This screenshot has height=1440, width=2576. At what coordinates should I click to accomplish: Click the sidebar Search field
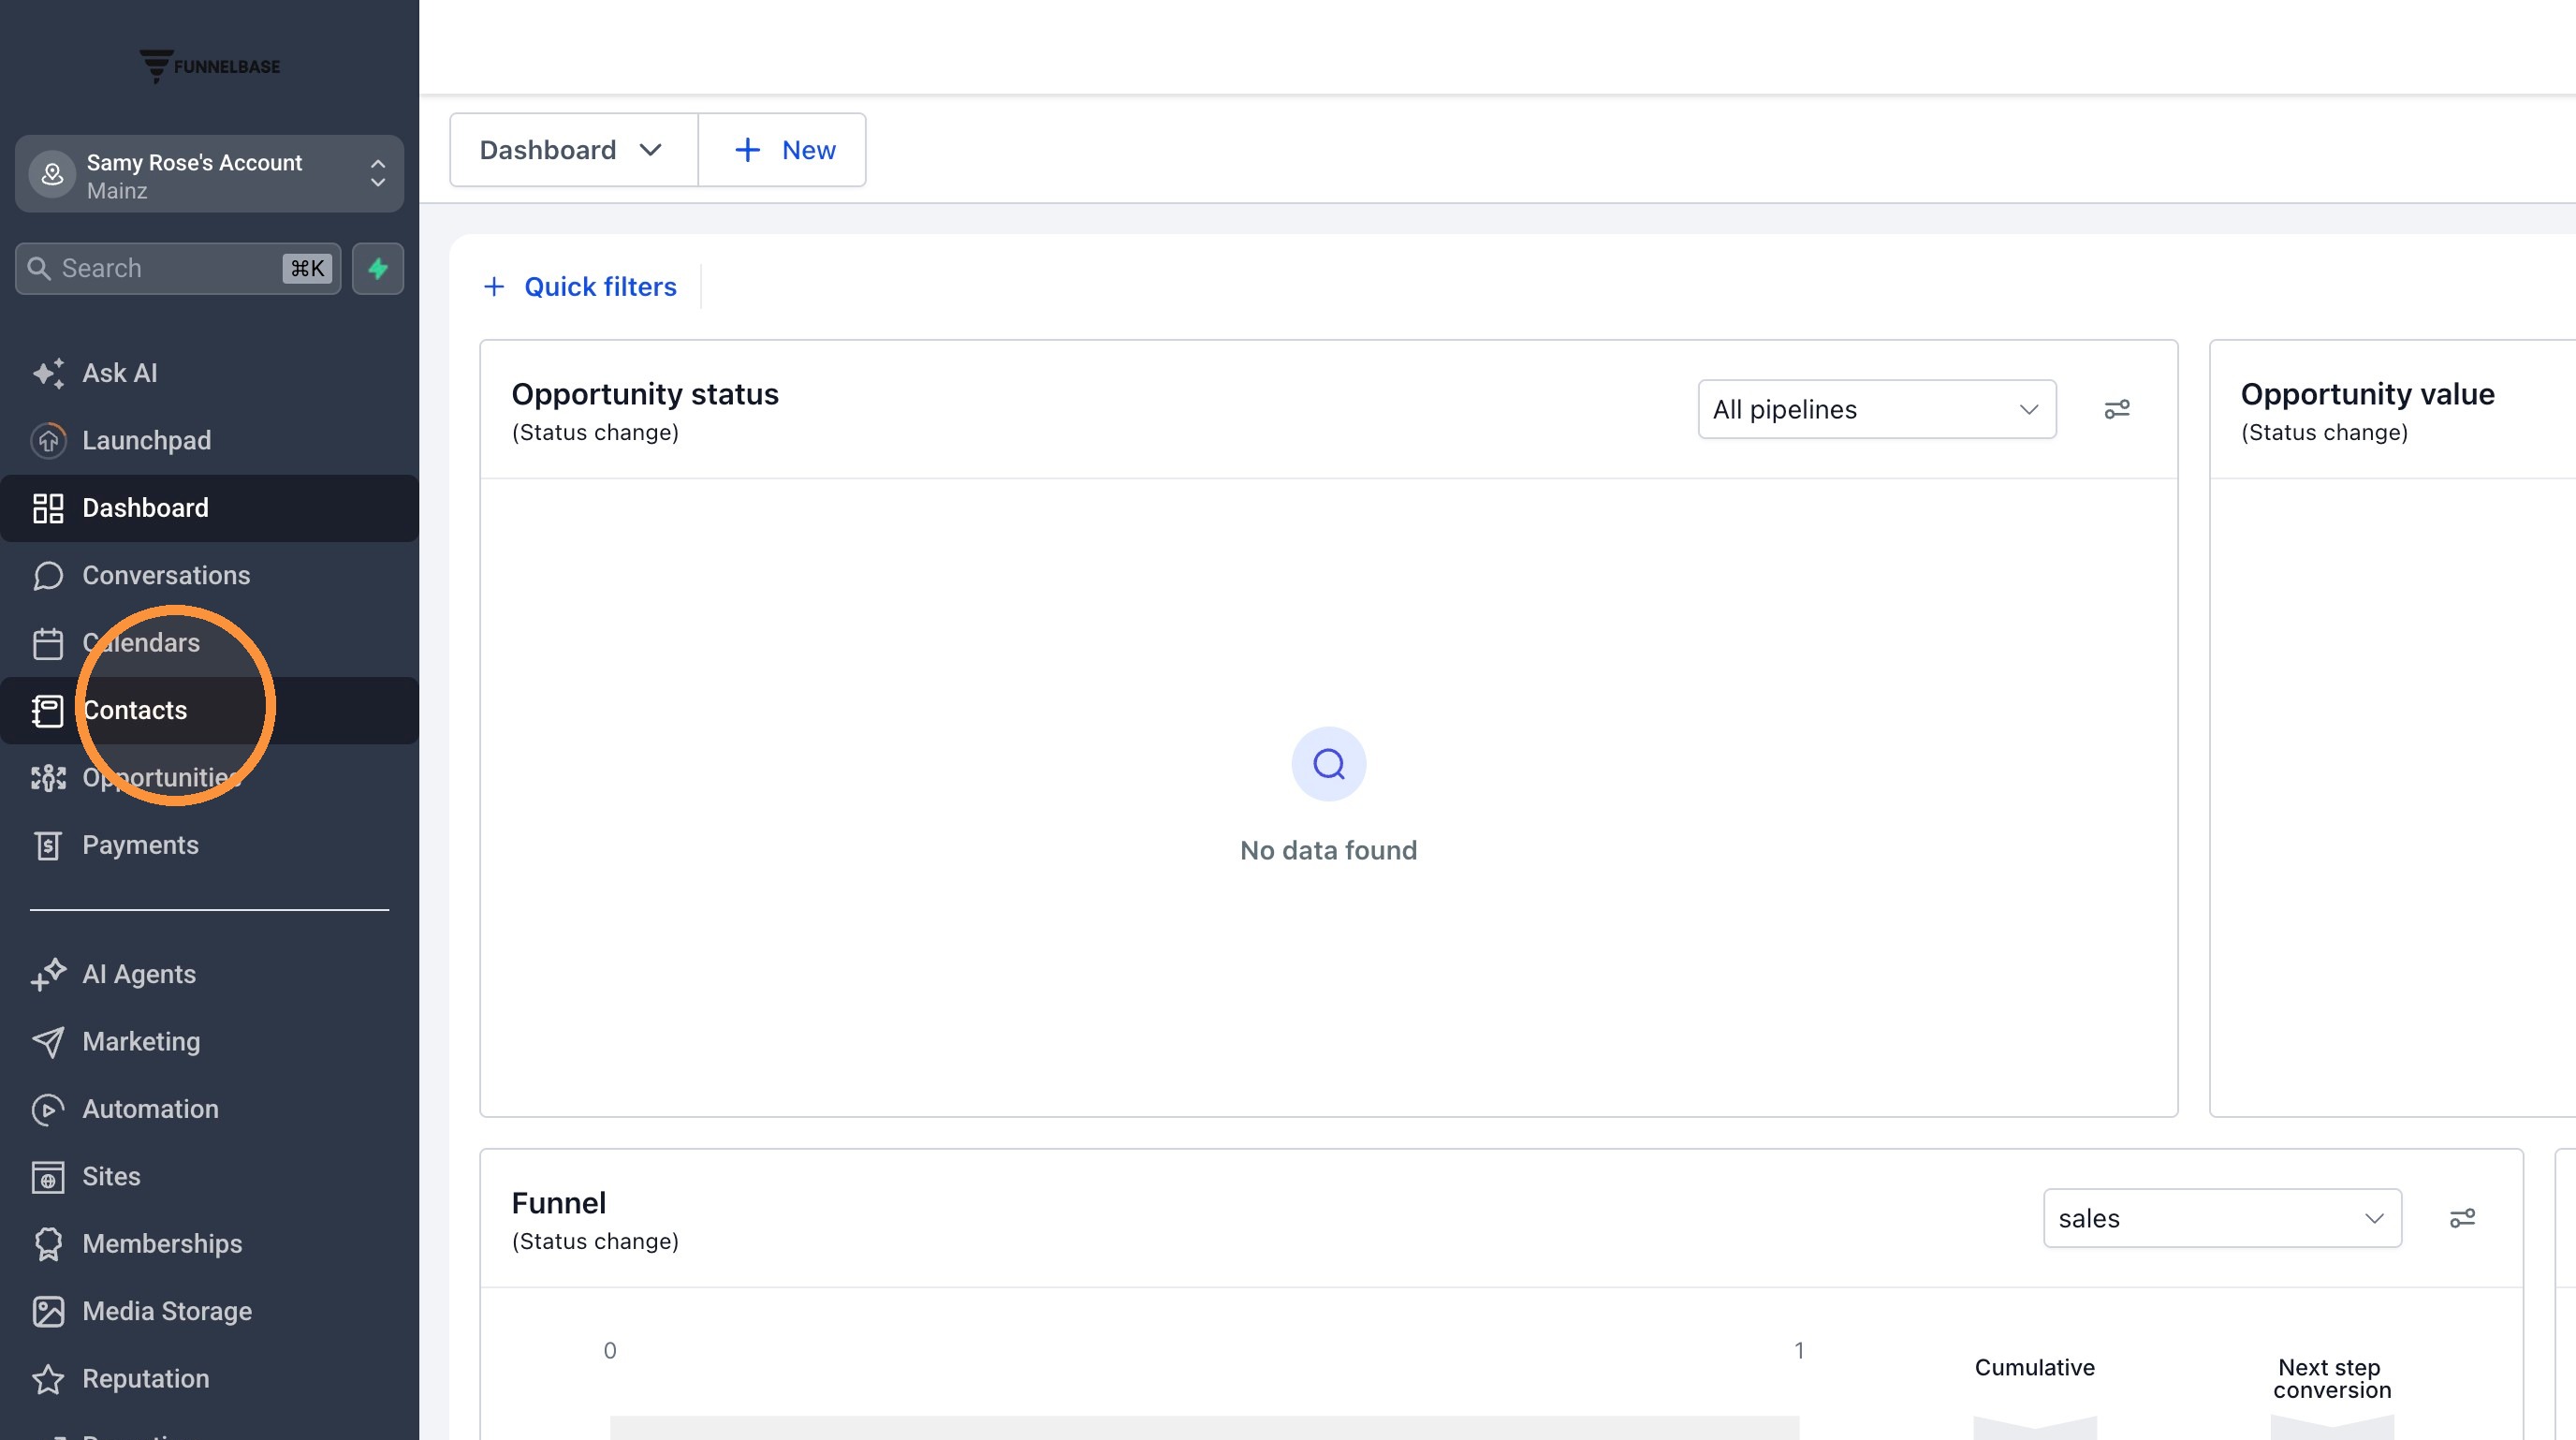coord(178,268)
